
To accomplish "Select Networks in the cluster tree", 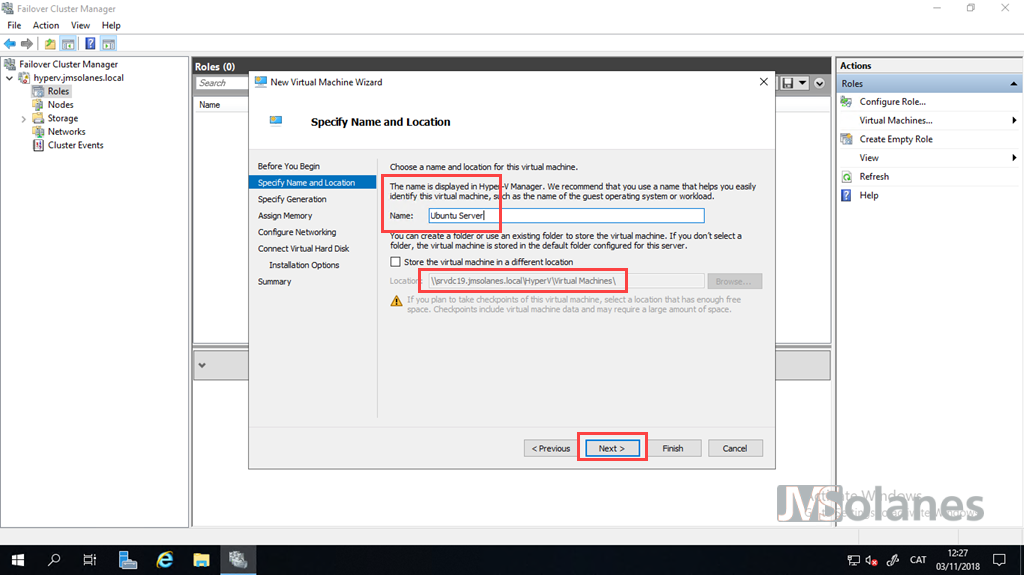I will [66, 132].
